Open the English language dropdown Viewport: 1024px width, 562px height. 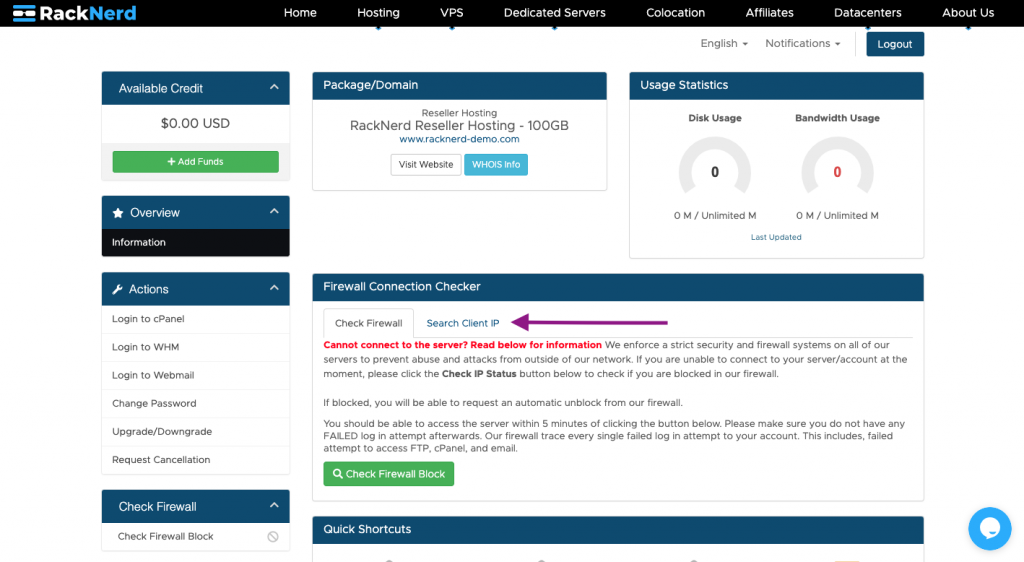point(724,43)
